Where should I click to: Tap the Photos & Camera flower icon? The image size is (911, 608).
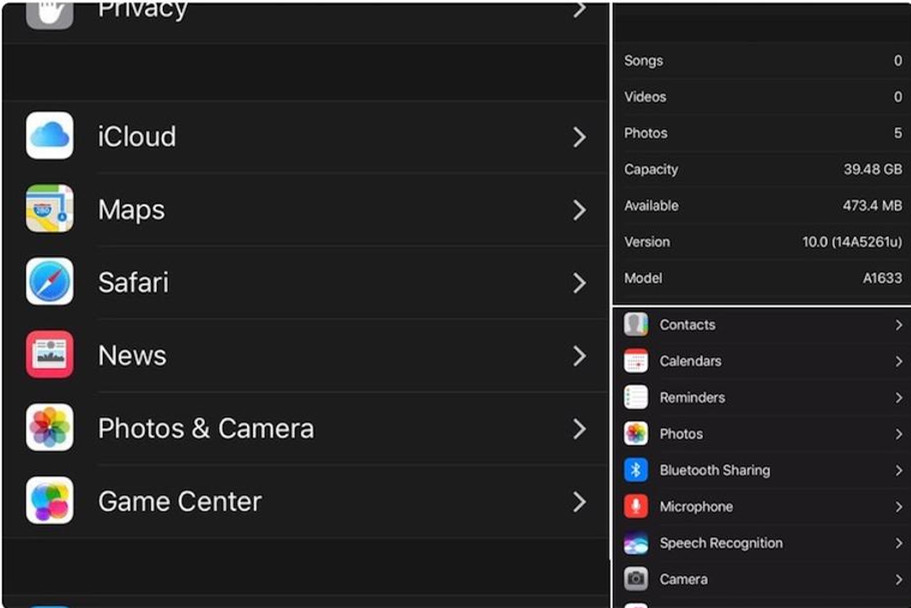49,428
